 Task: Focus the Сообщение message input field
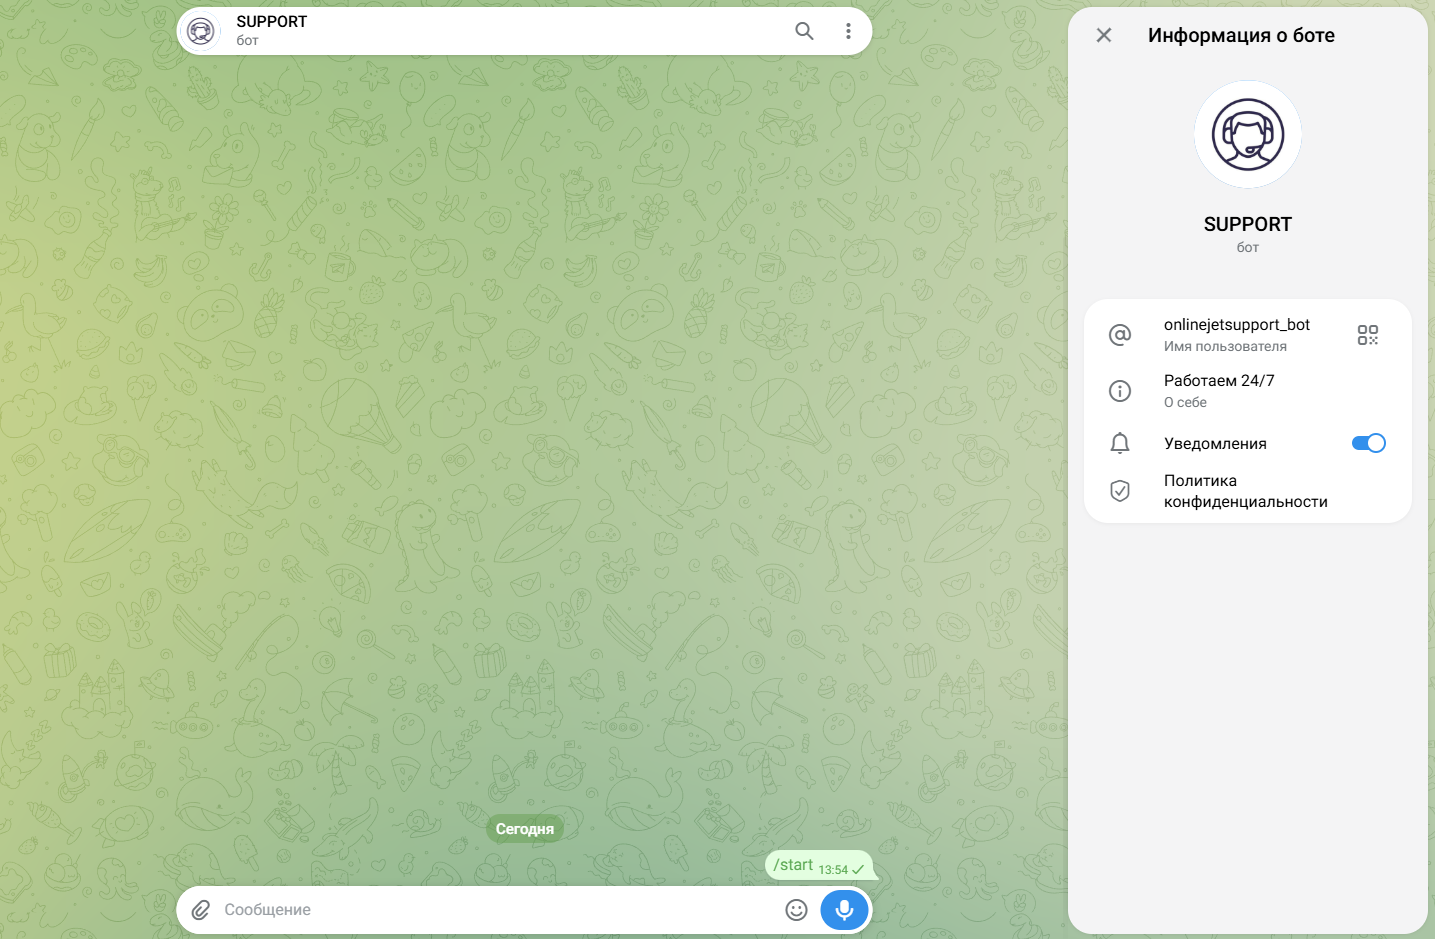(x=496, y=910)
